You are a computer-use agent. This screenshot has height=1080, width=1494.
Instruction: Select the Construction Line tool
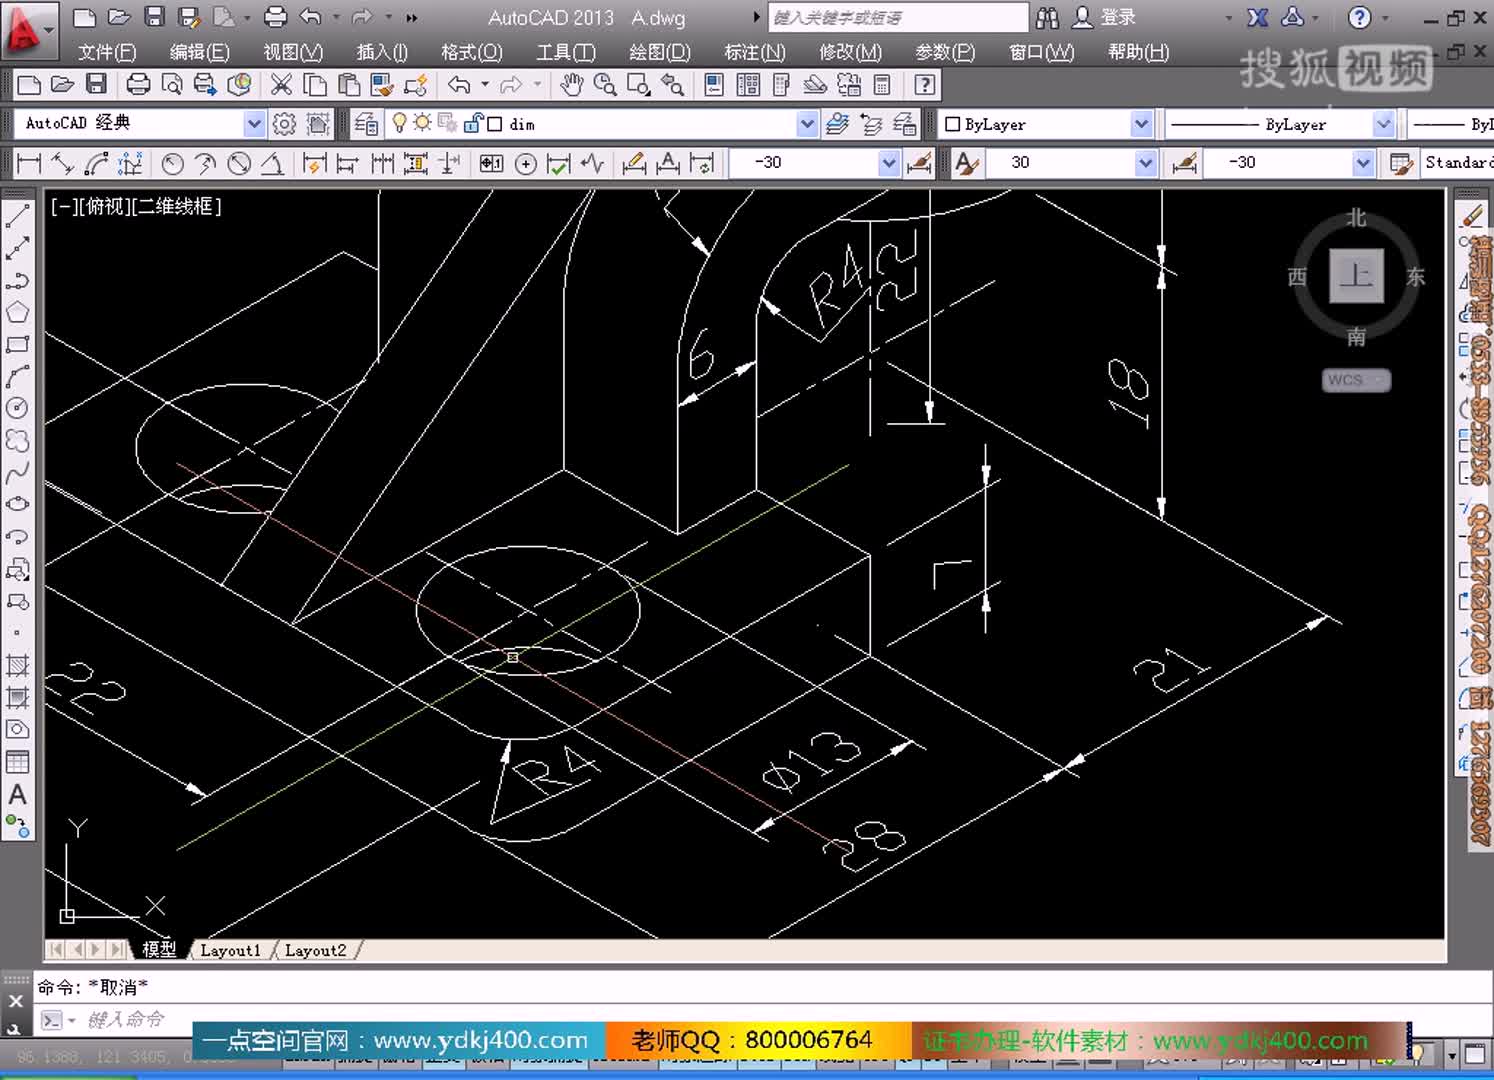[17, 248]
